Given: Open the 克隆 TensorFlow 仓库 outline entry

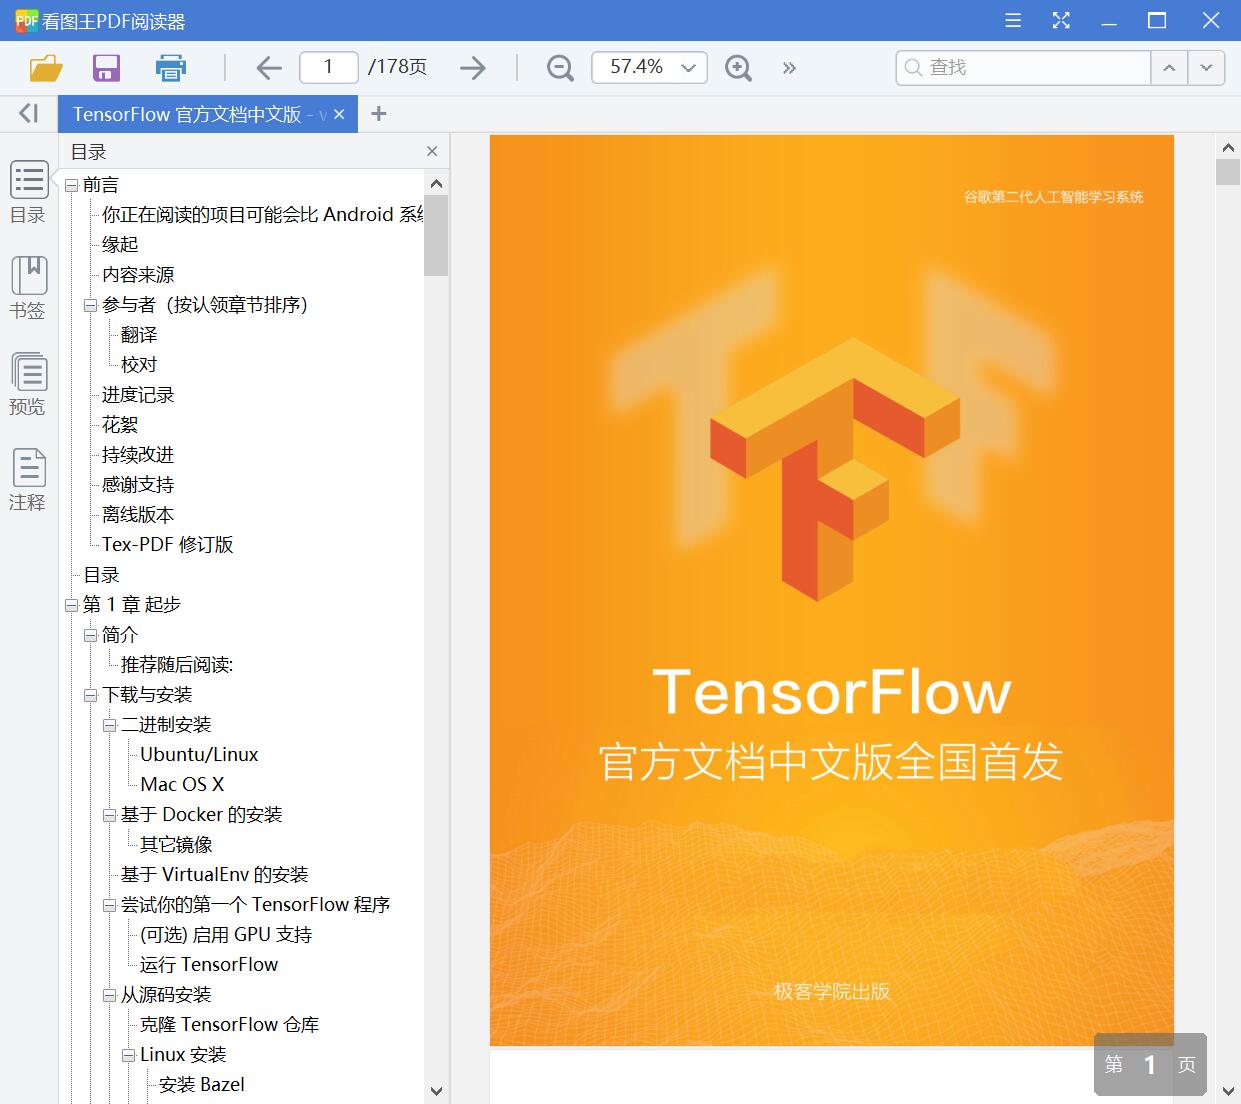Looking at the screenshot, I should 230,1024.
